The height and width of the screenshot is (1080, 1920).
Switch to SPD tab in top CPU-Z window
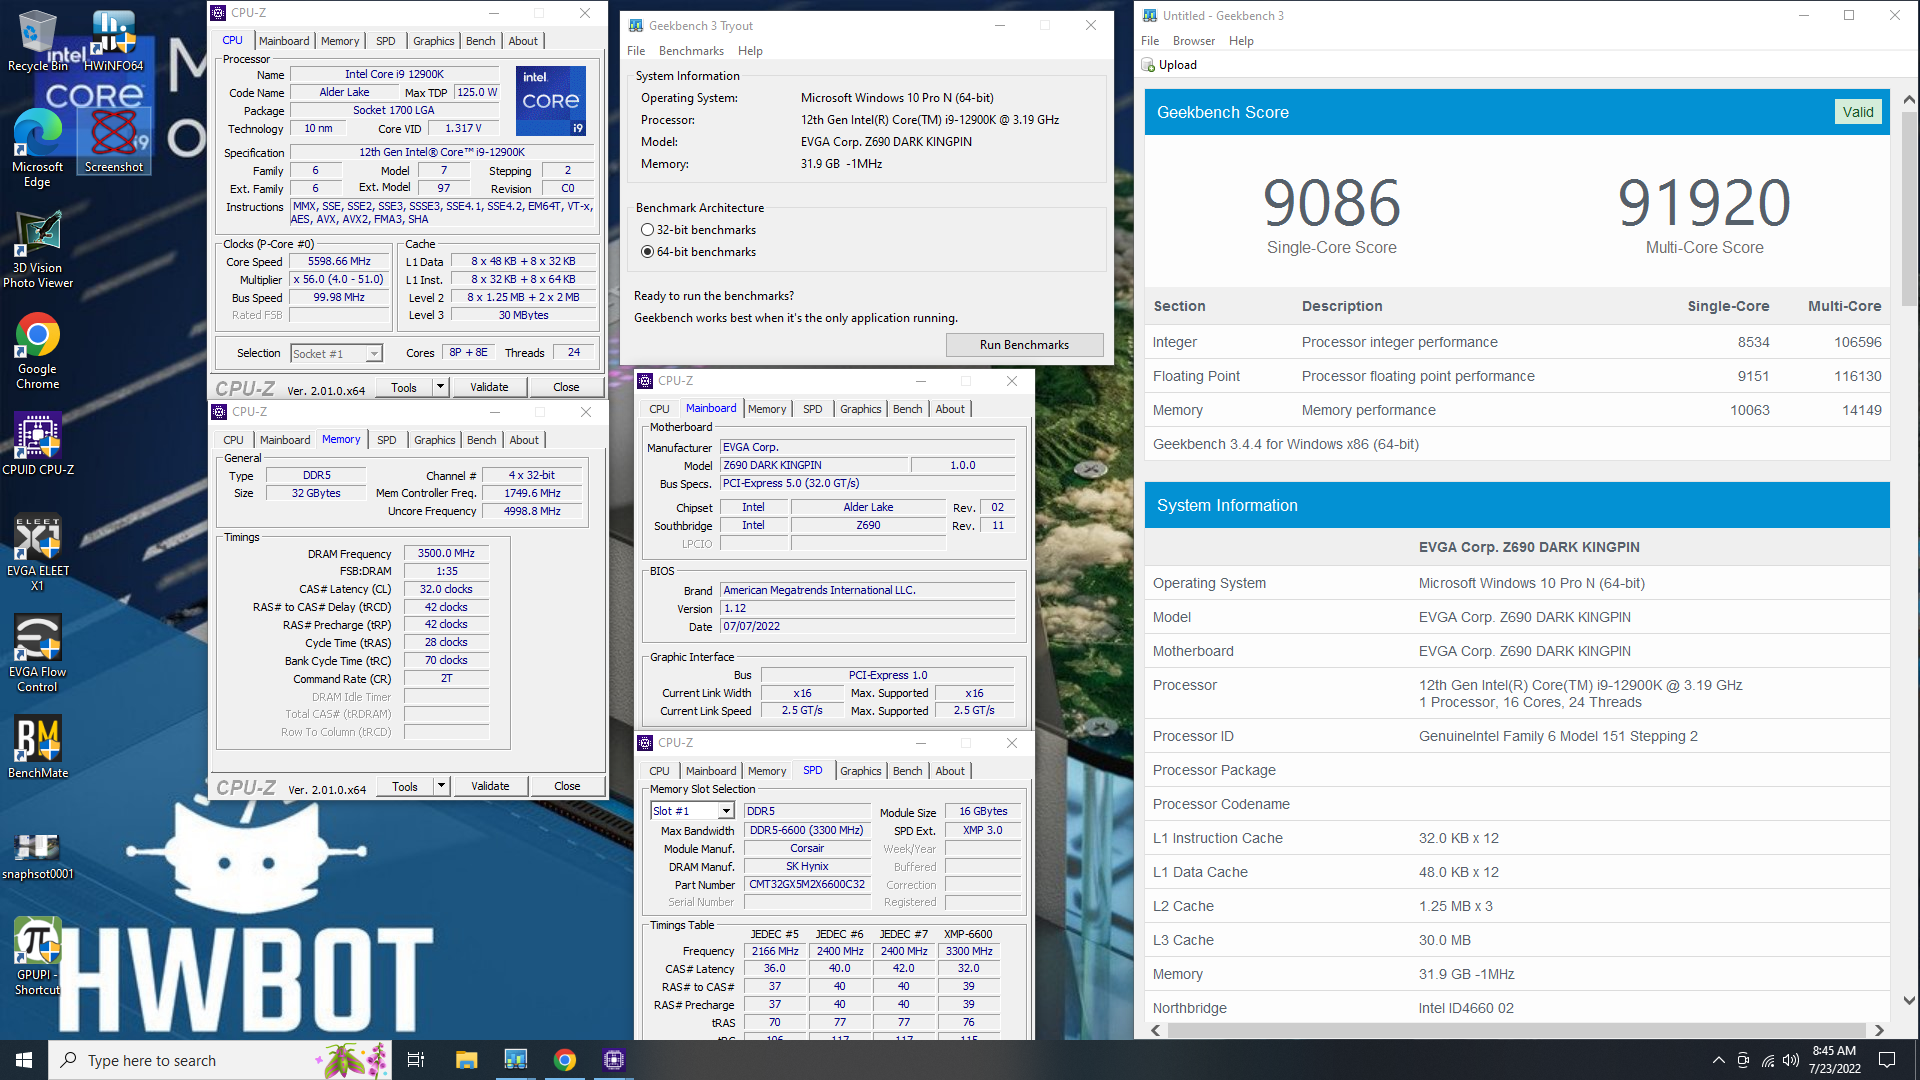(x=386, y=41)
